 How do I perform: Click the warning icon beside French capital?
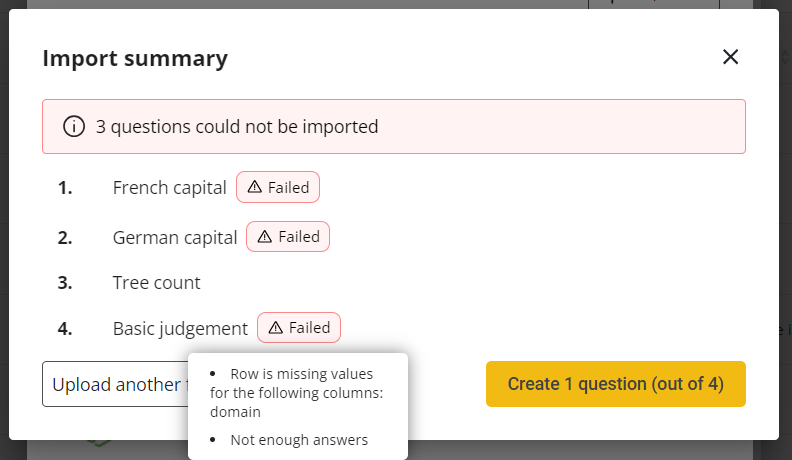point(255,187)
